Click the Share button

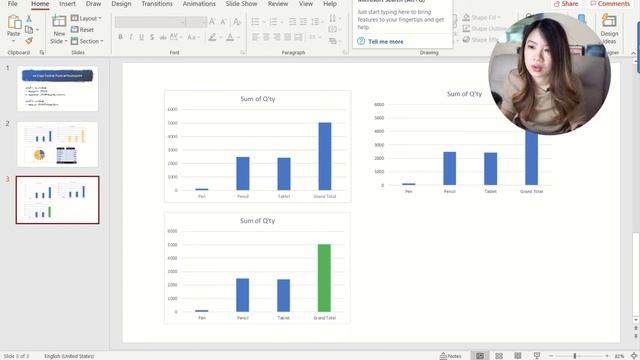566,4
